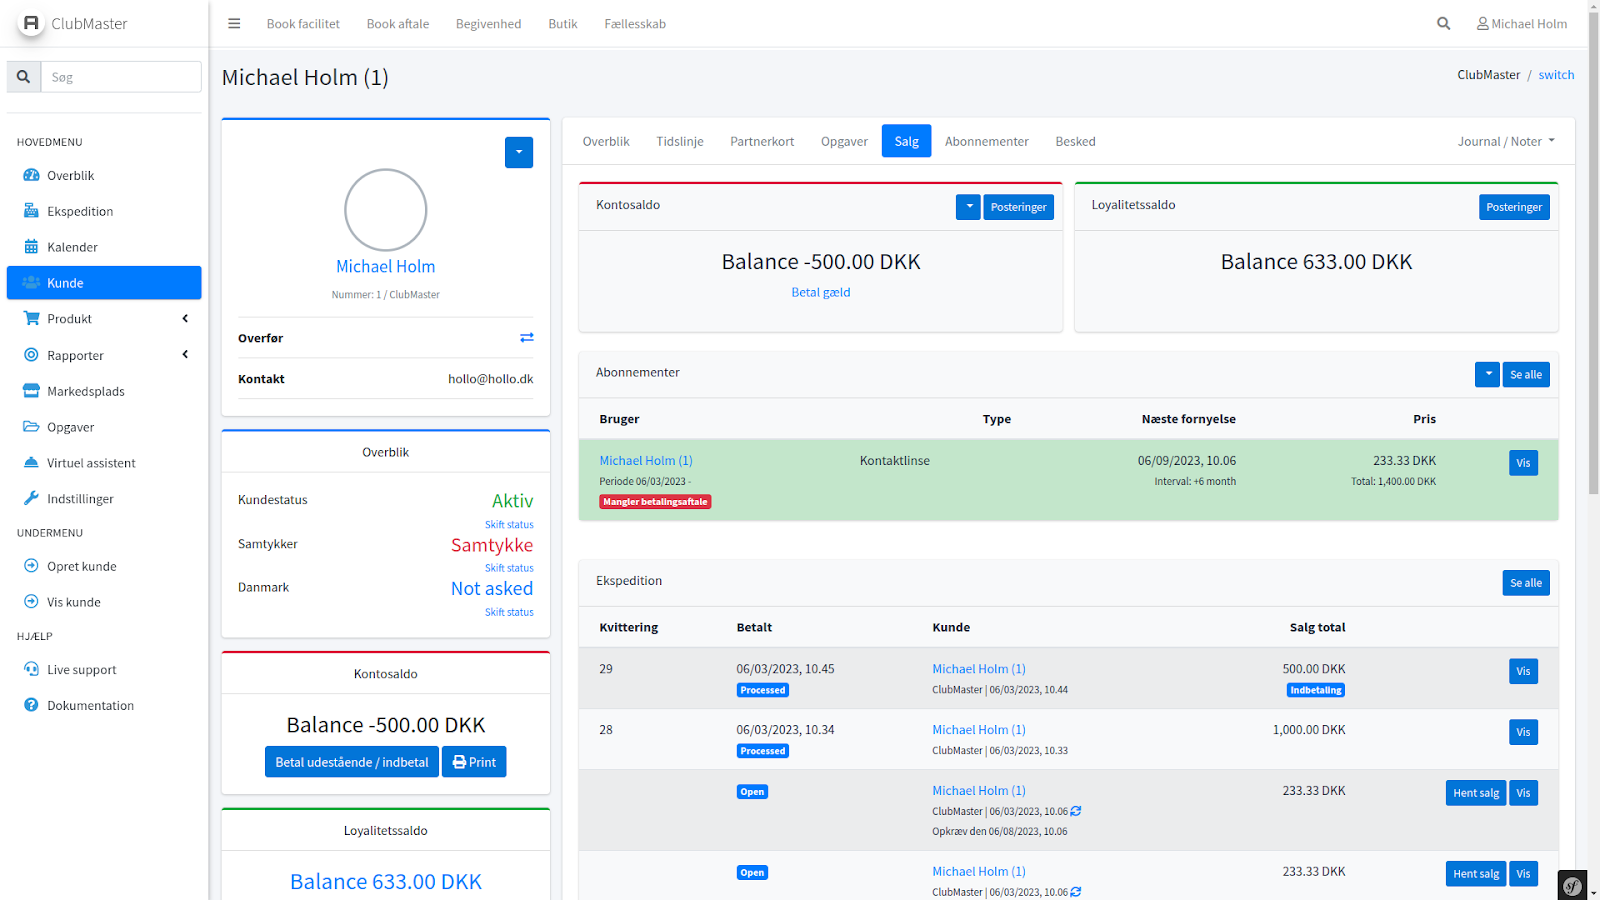Click the sidebar Søg input field
The width and height of the screenshot is (1600, 900).
click(x=120, y=77)
